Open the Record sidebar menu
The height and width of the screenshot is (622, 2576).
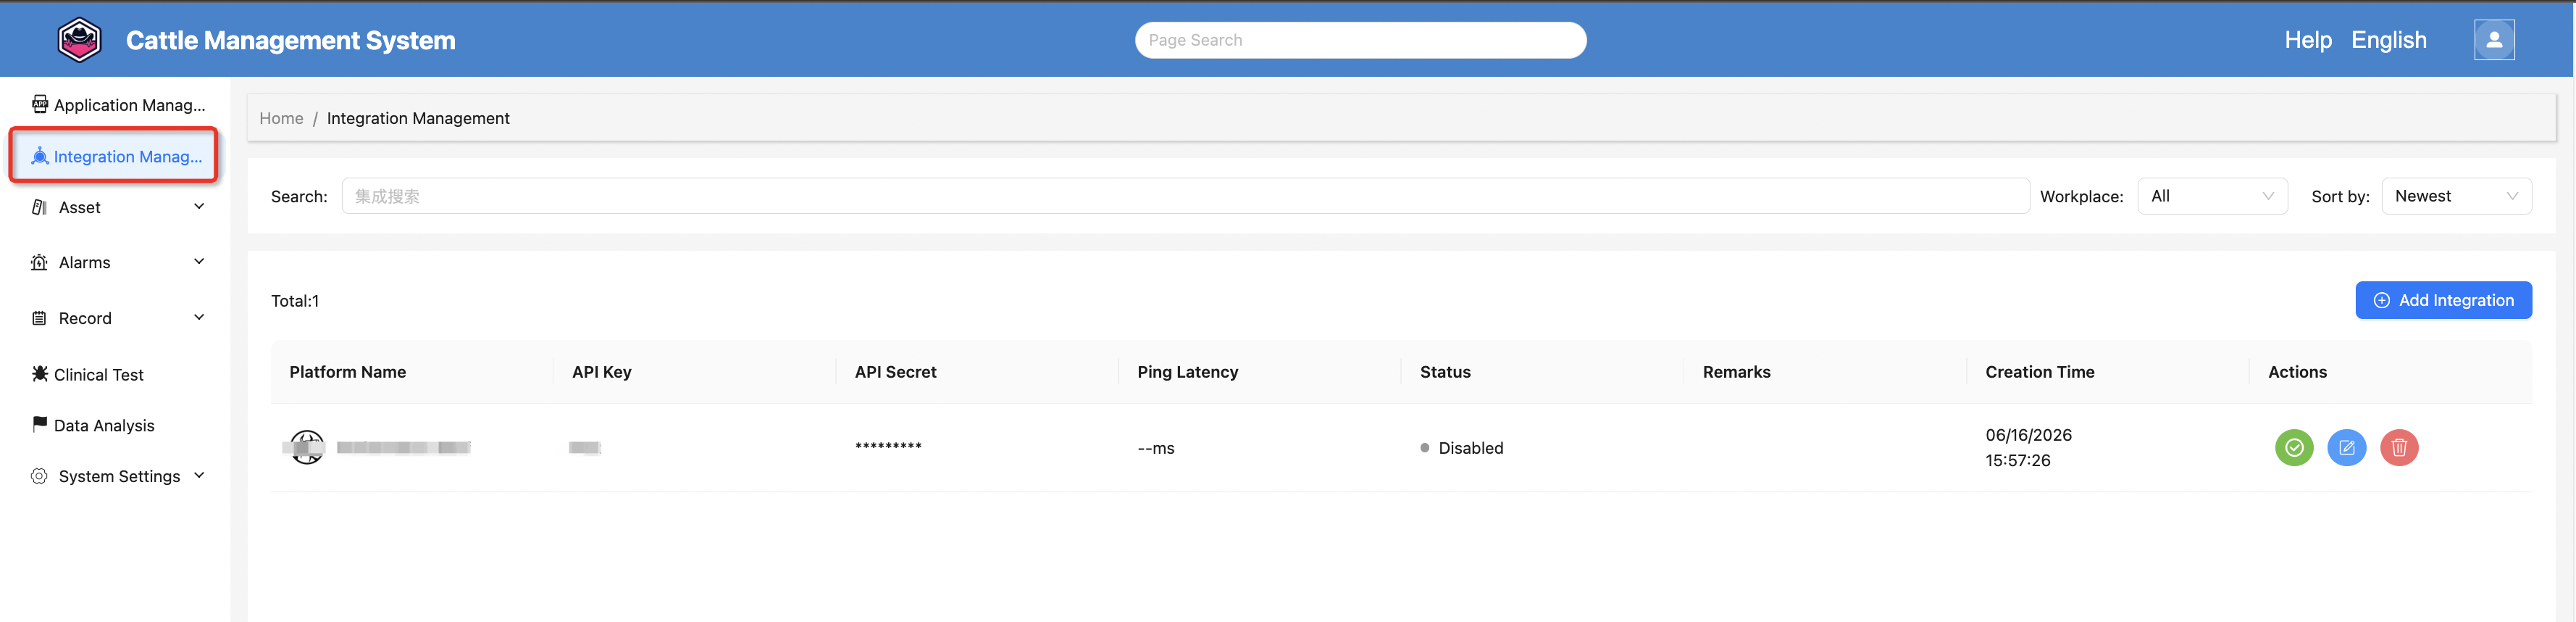[118, 318]
